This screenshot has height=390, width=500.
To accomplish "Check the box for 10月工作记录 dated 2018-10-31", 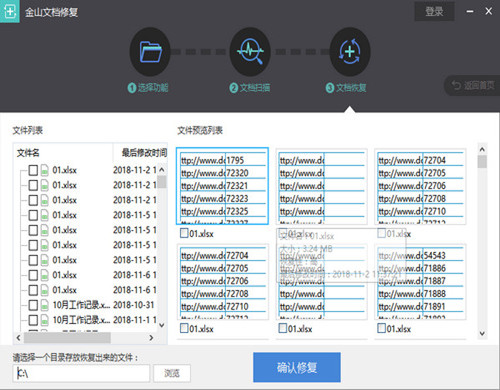I will (33, 305).
